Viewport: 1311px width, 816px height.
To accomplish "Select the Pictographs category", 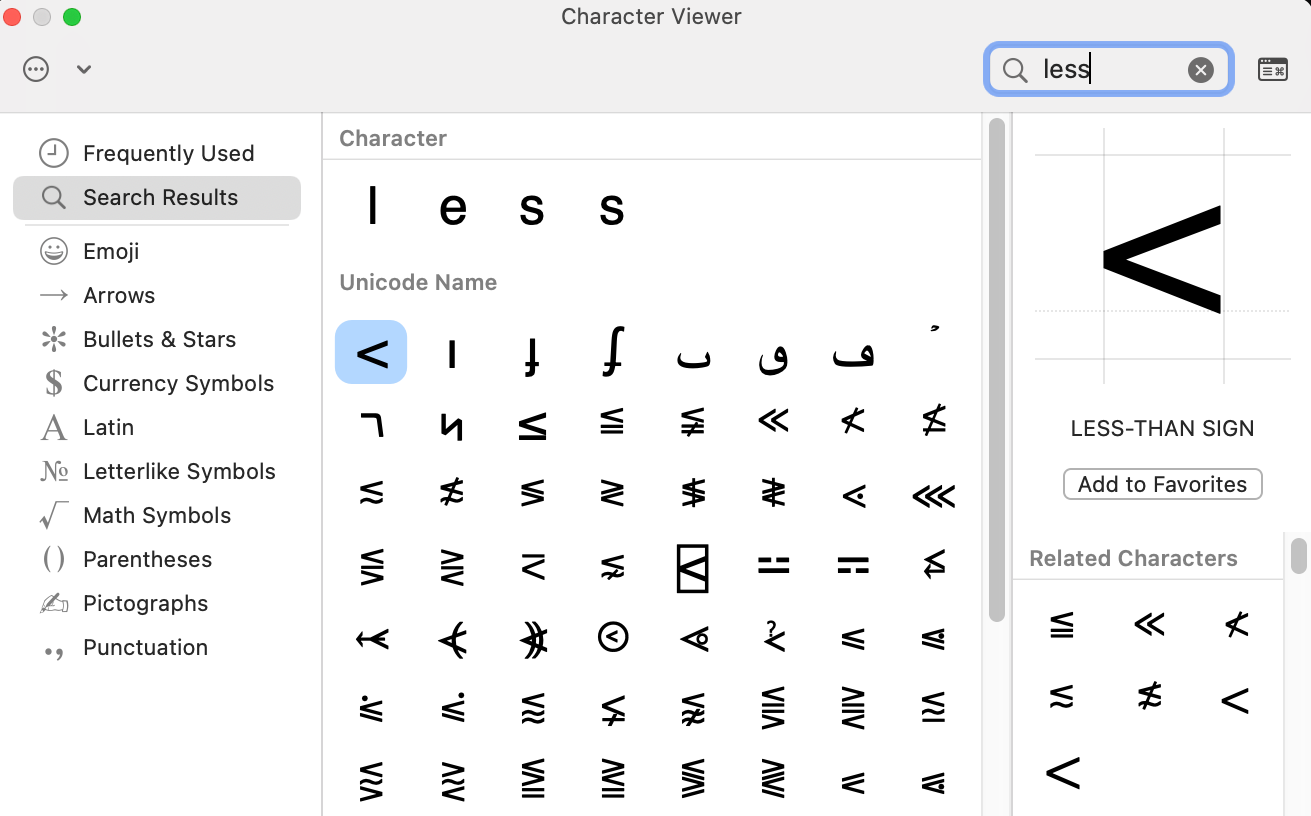I will click(x=157, y=603).
